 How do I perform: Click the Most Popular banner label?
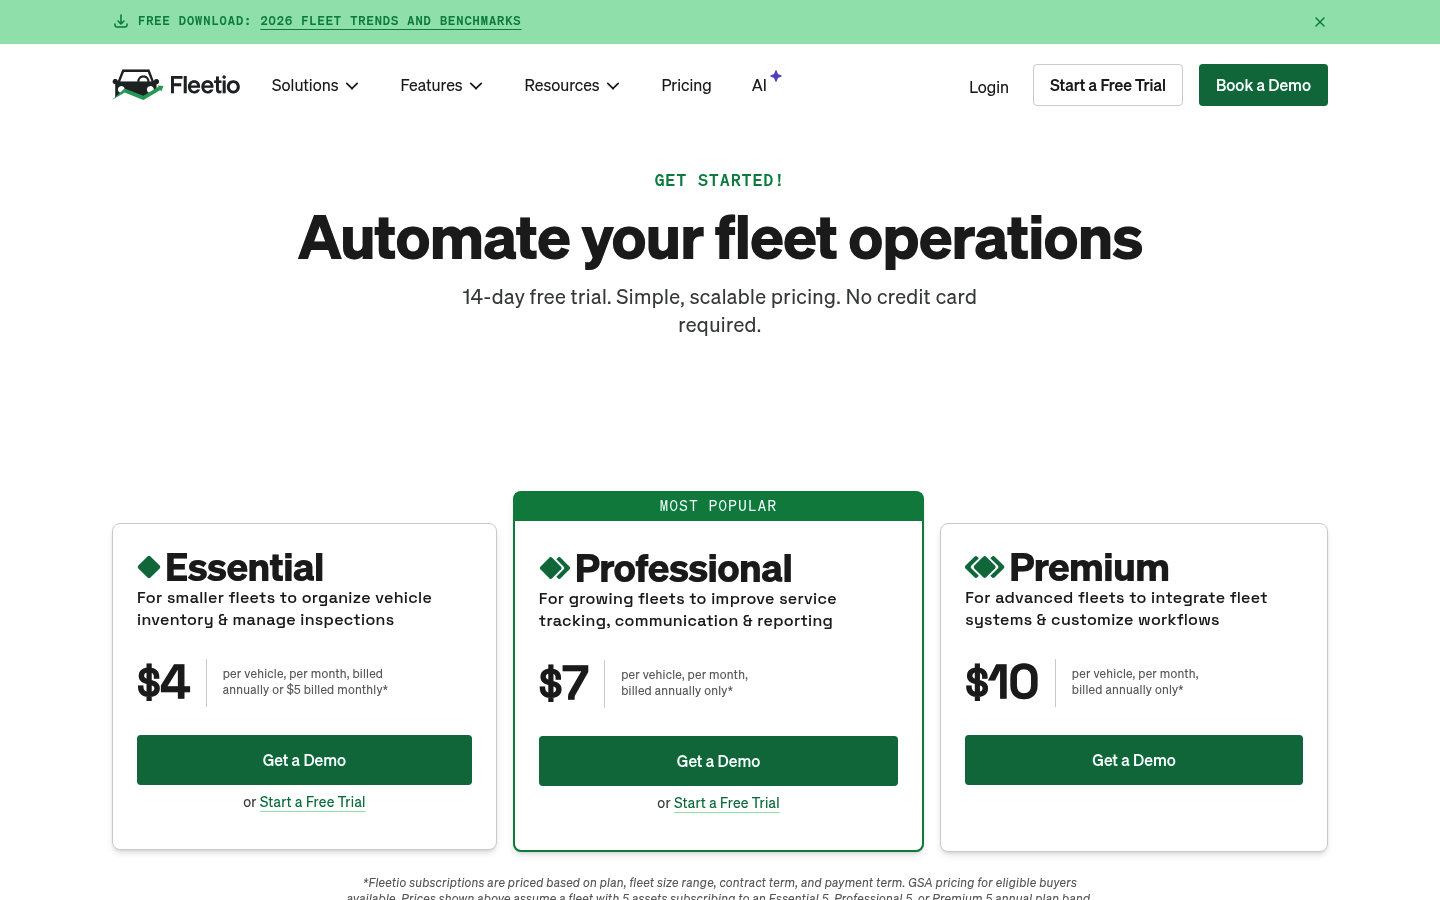tap(718, 506)
